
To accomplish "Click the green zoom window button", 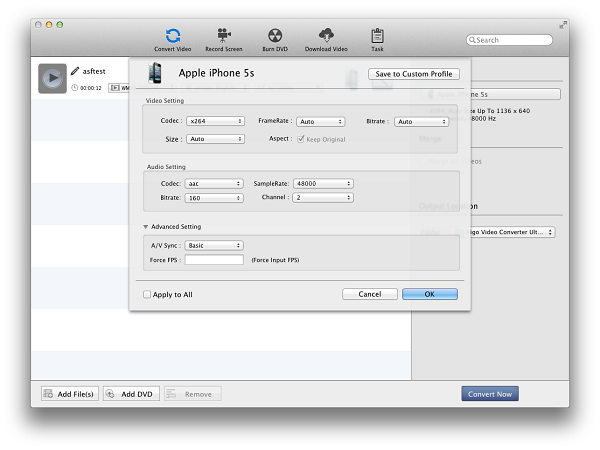I will point(60,24).
